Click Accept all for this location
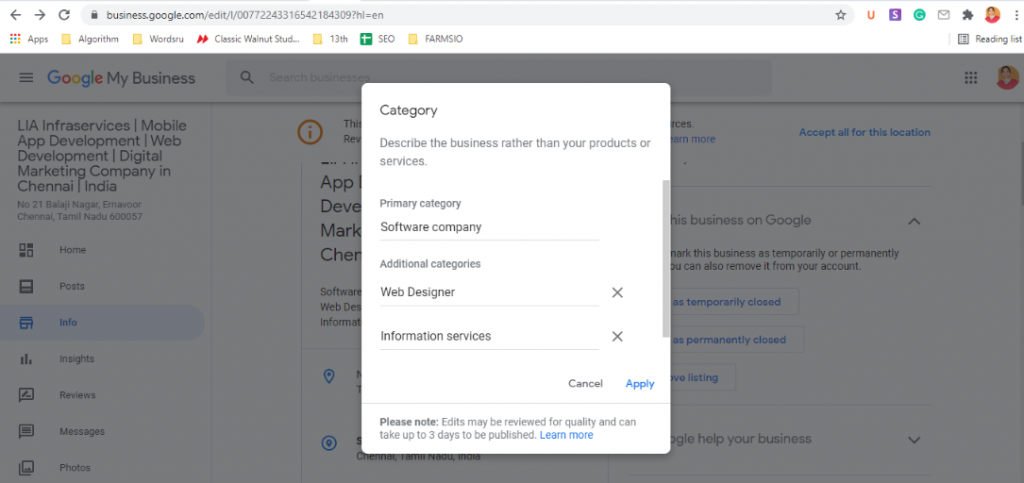The height and width of the screenshot is (483, 1024). tap(865, 132)
